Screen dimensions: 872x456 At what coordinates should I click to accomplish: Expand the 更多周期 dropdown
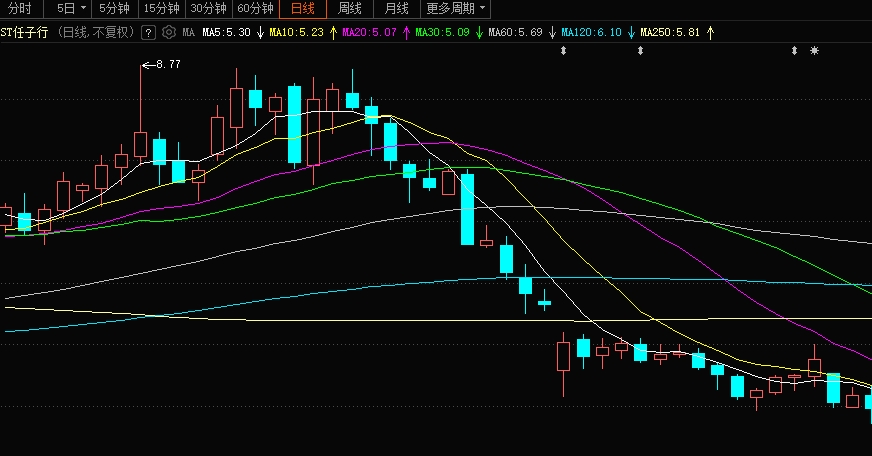tap(456, 9)
